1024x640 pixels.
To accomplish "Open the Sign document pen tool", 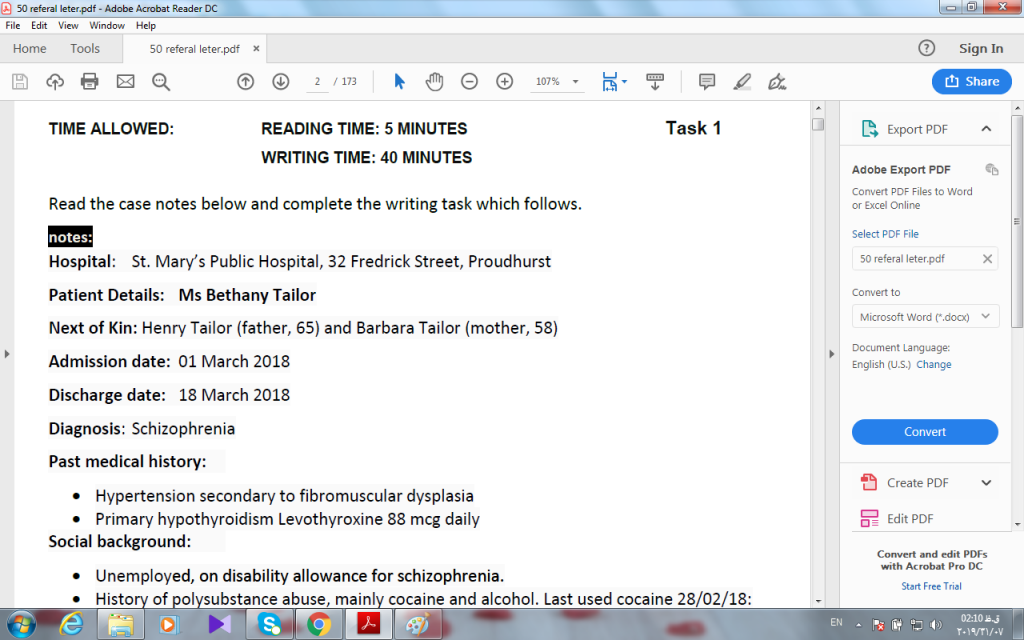I will point(776,82).
